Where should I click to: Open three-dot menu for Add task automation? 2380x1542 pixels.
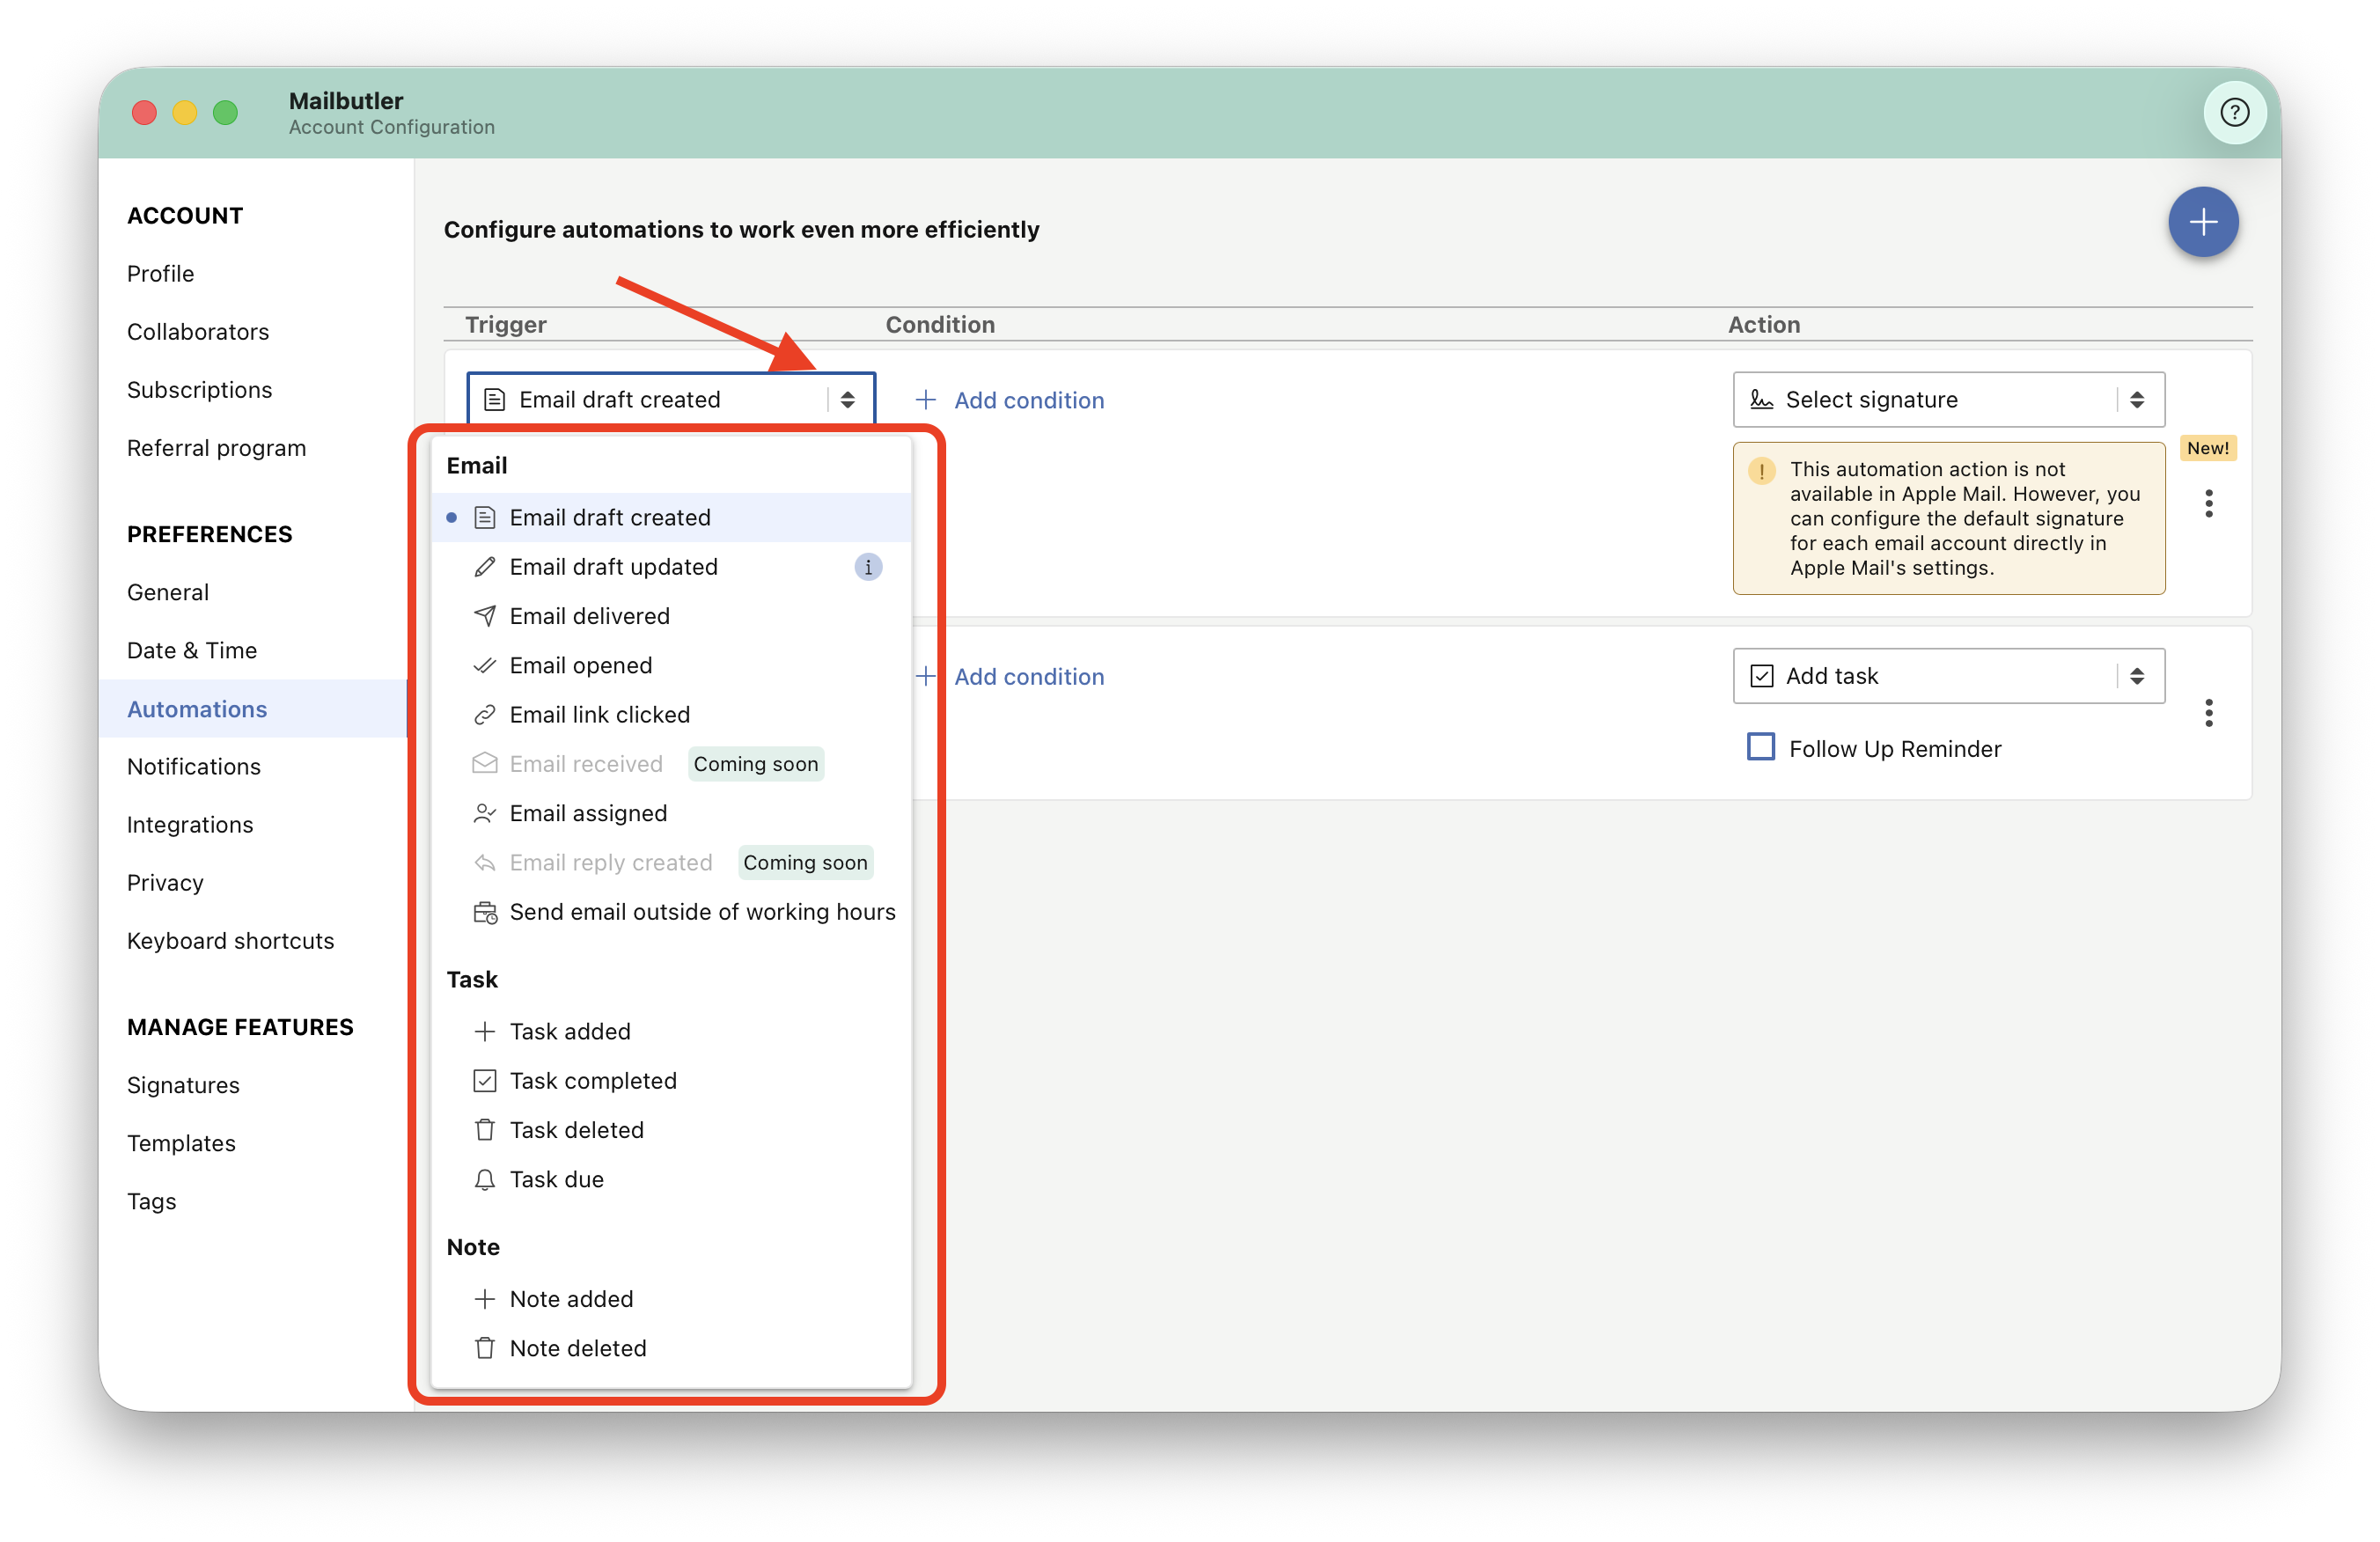click(2209, 713)
